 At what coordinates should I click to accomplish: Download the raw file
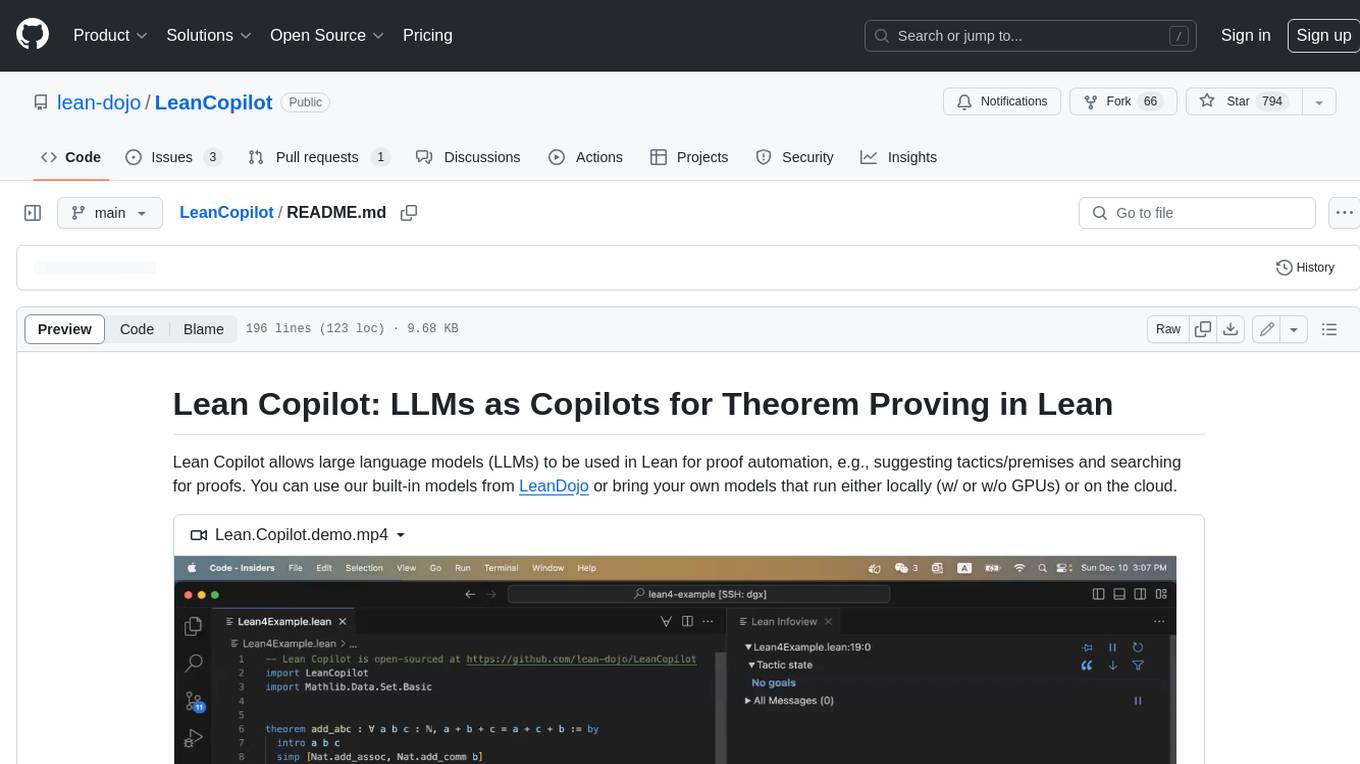[x=1231, y=329]
